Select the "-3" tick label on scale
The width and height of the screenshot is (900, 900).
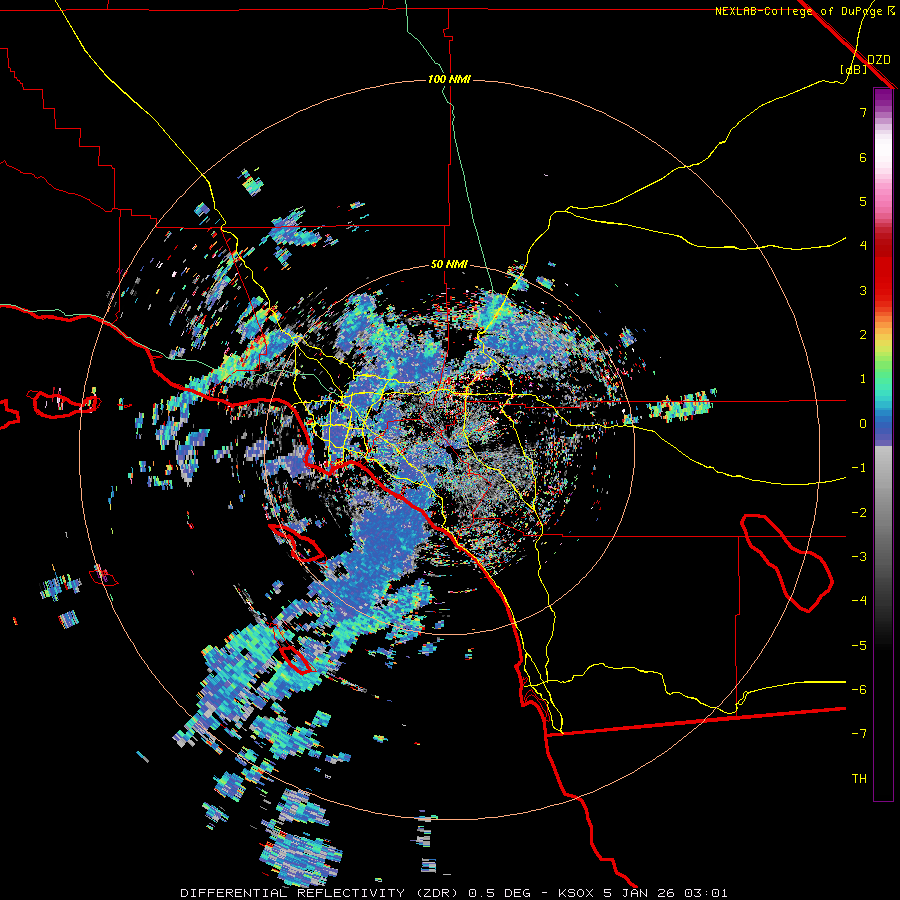(859, 557)
